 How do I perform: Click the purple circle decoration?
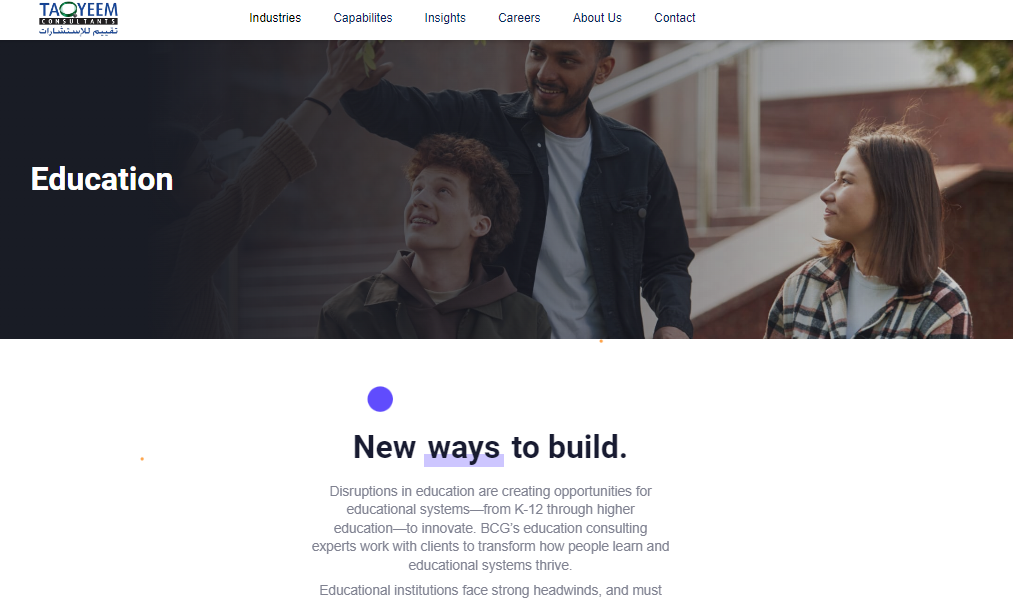380,399
